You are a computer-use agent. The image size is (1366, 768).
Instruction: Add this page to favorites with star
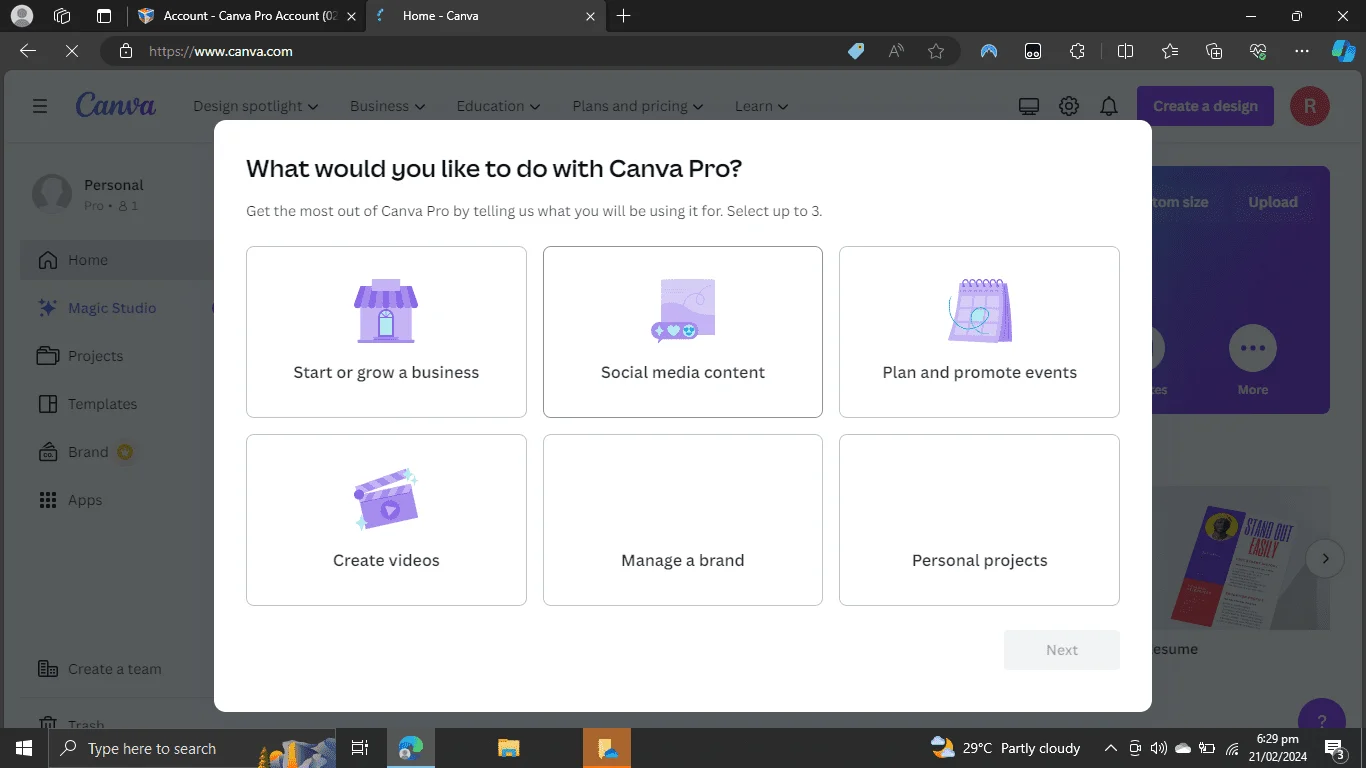pyautogui.click(x=936, y=51)
